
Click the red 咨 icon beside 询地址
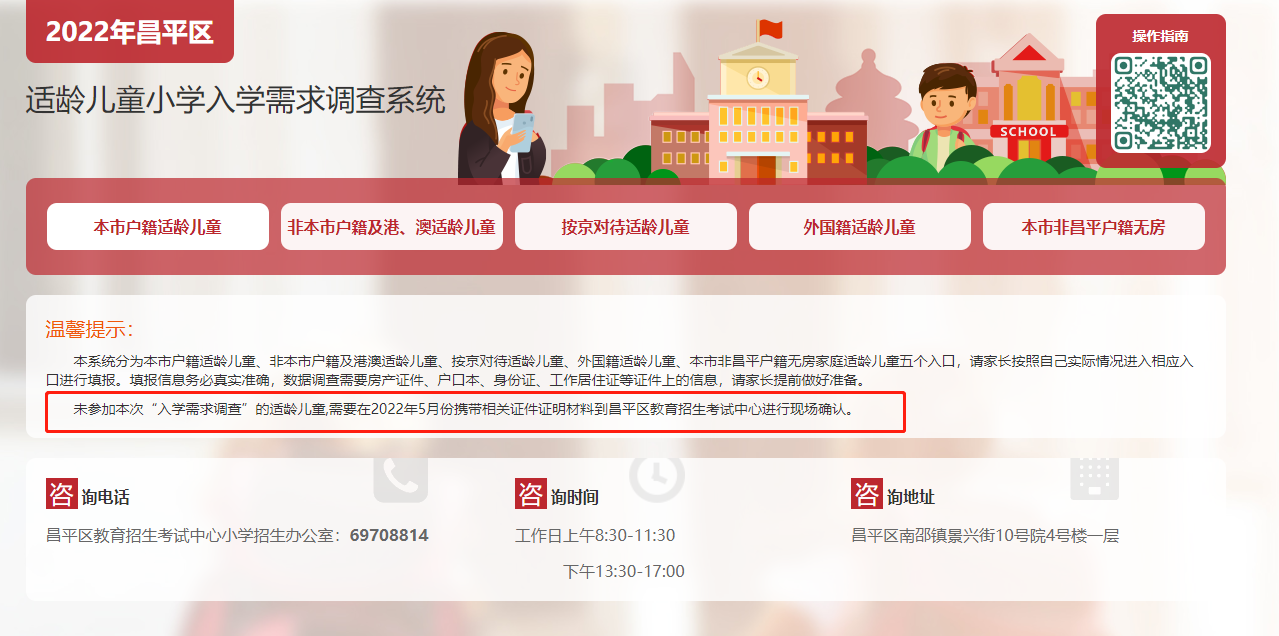[867, 494]
